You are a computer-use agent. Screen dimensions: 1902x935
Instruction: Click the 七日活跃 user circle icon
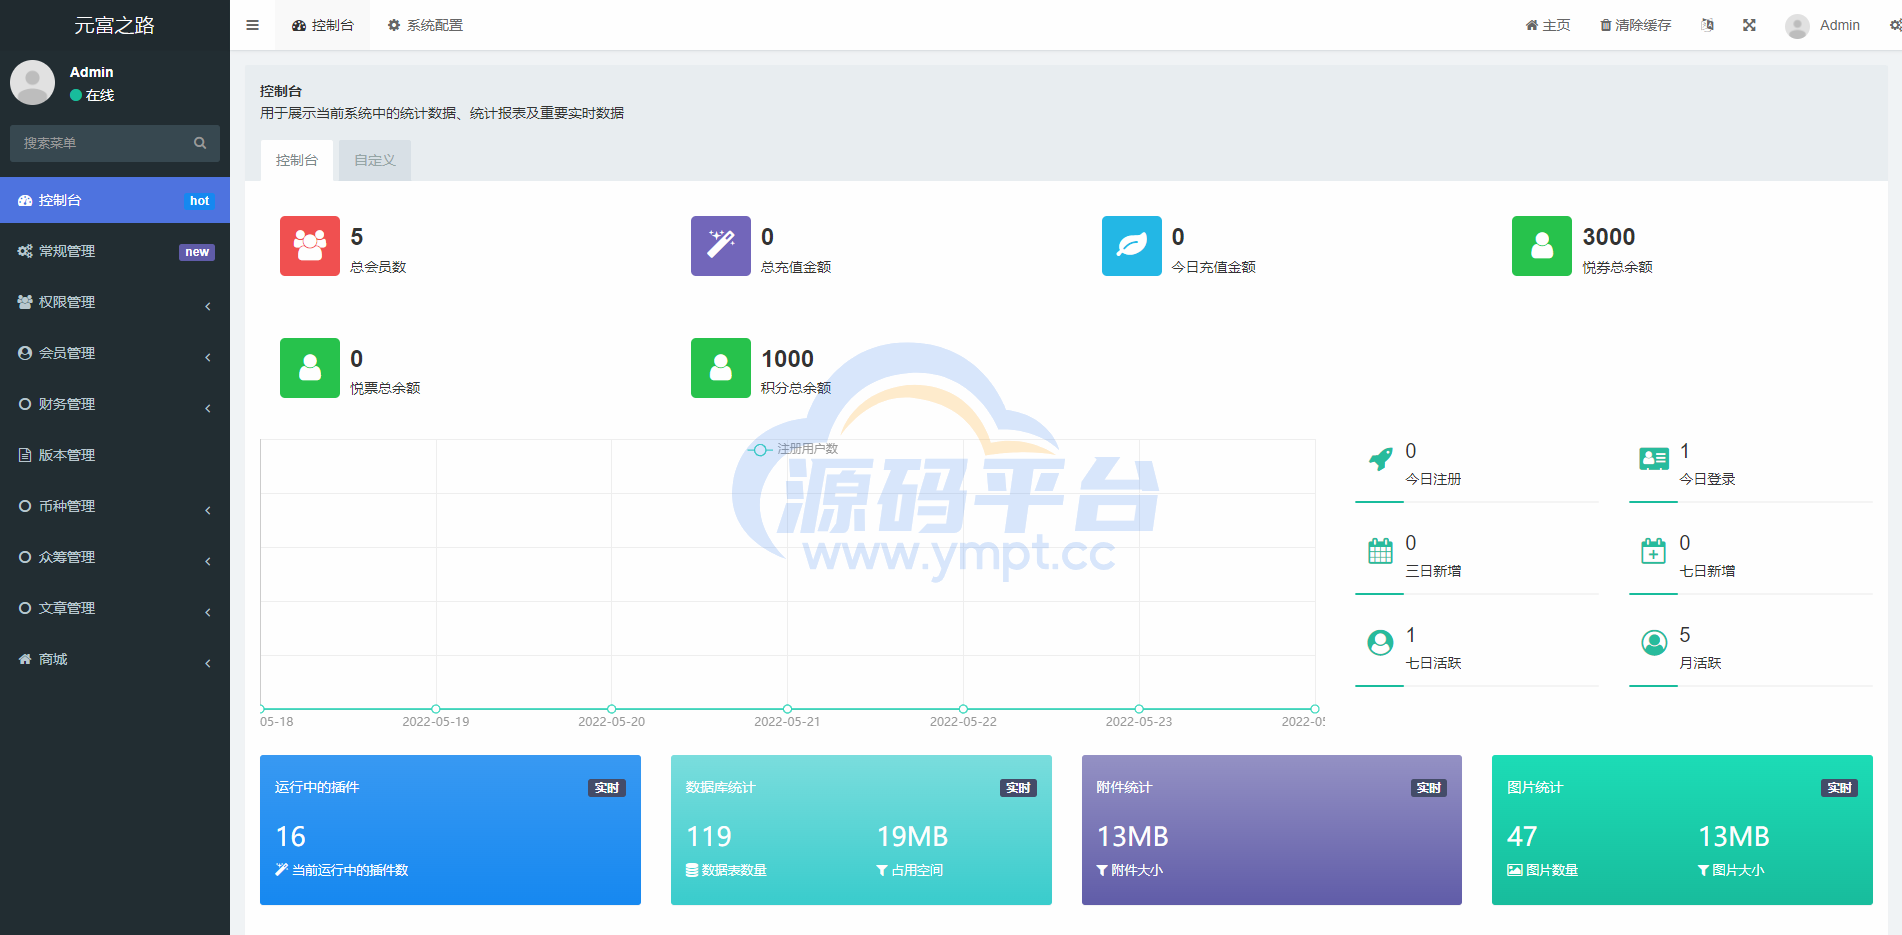(1380, 643)
